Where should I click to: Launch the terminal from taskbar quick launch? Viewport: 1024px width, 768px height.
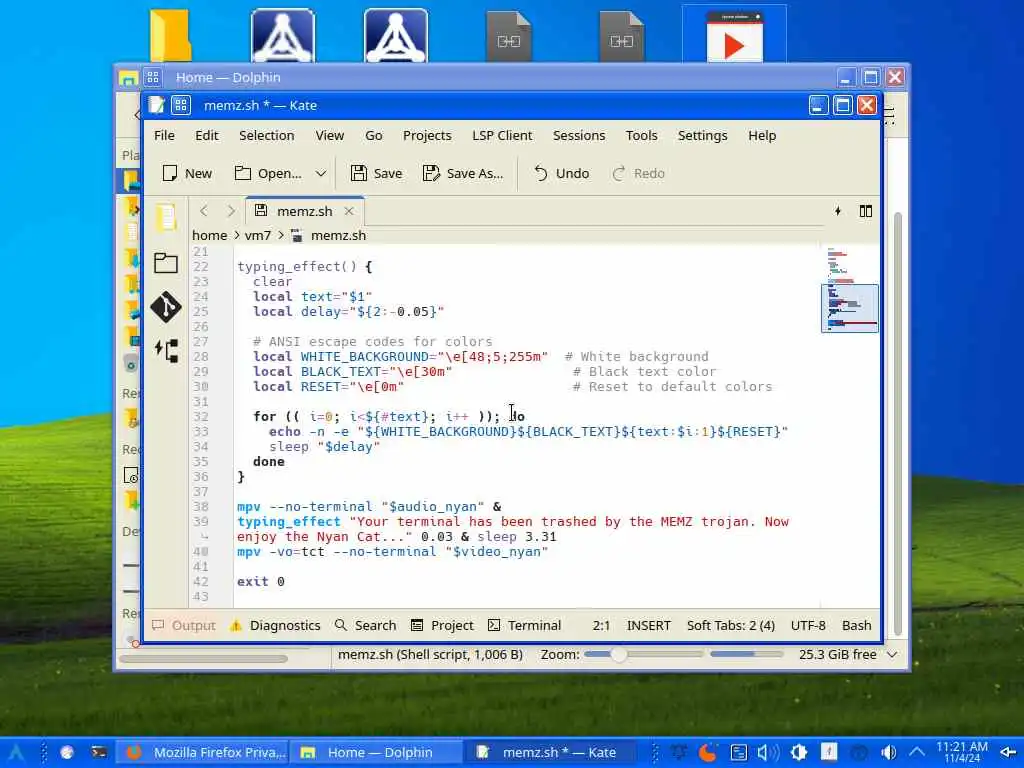(99, 752)
